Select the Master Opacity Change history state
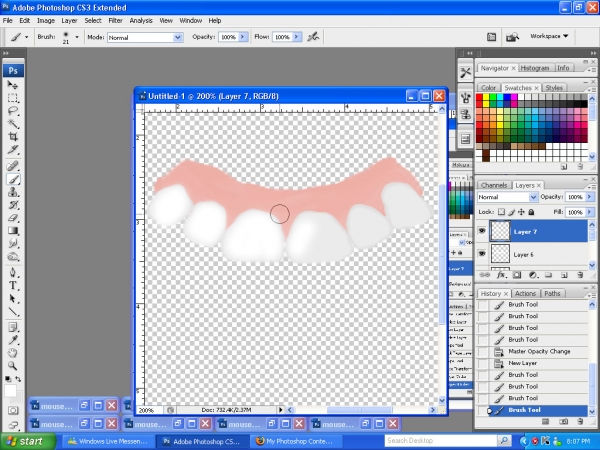Viewport: 600px width, 450px height. tap(539, 351)
